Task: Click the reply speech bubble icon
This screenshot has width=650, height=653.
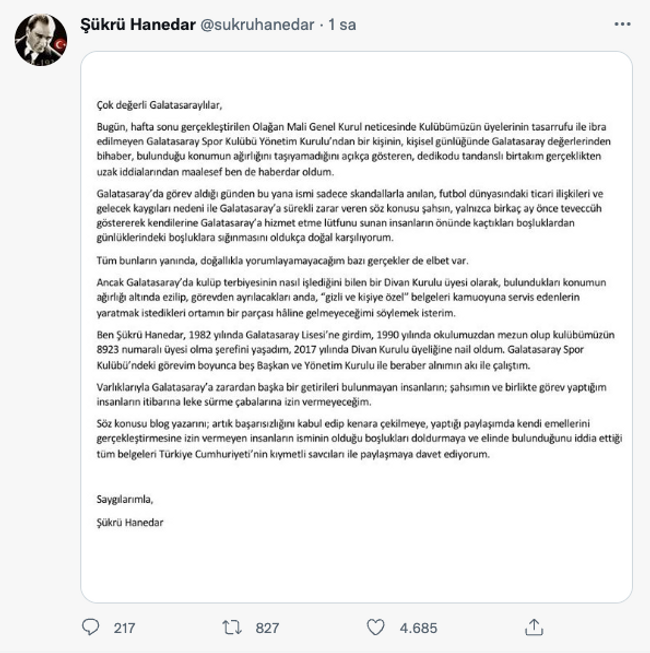Action: click(90, 627)
